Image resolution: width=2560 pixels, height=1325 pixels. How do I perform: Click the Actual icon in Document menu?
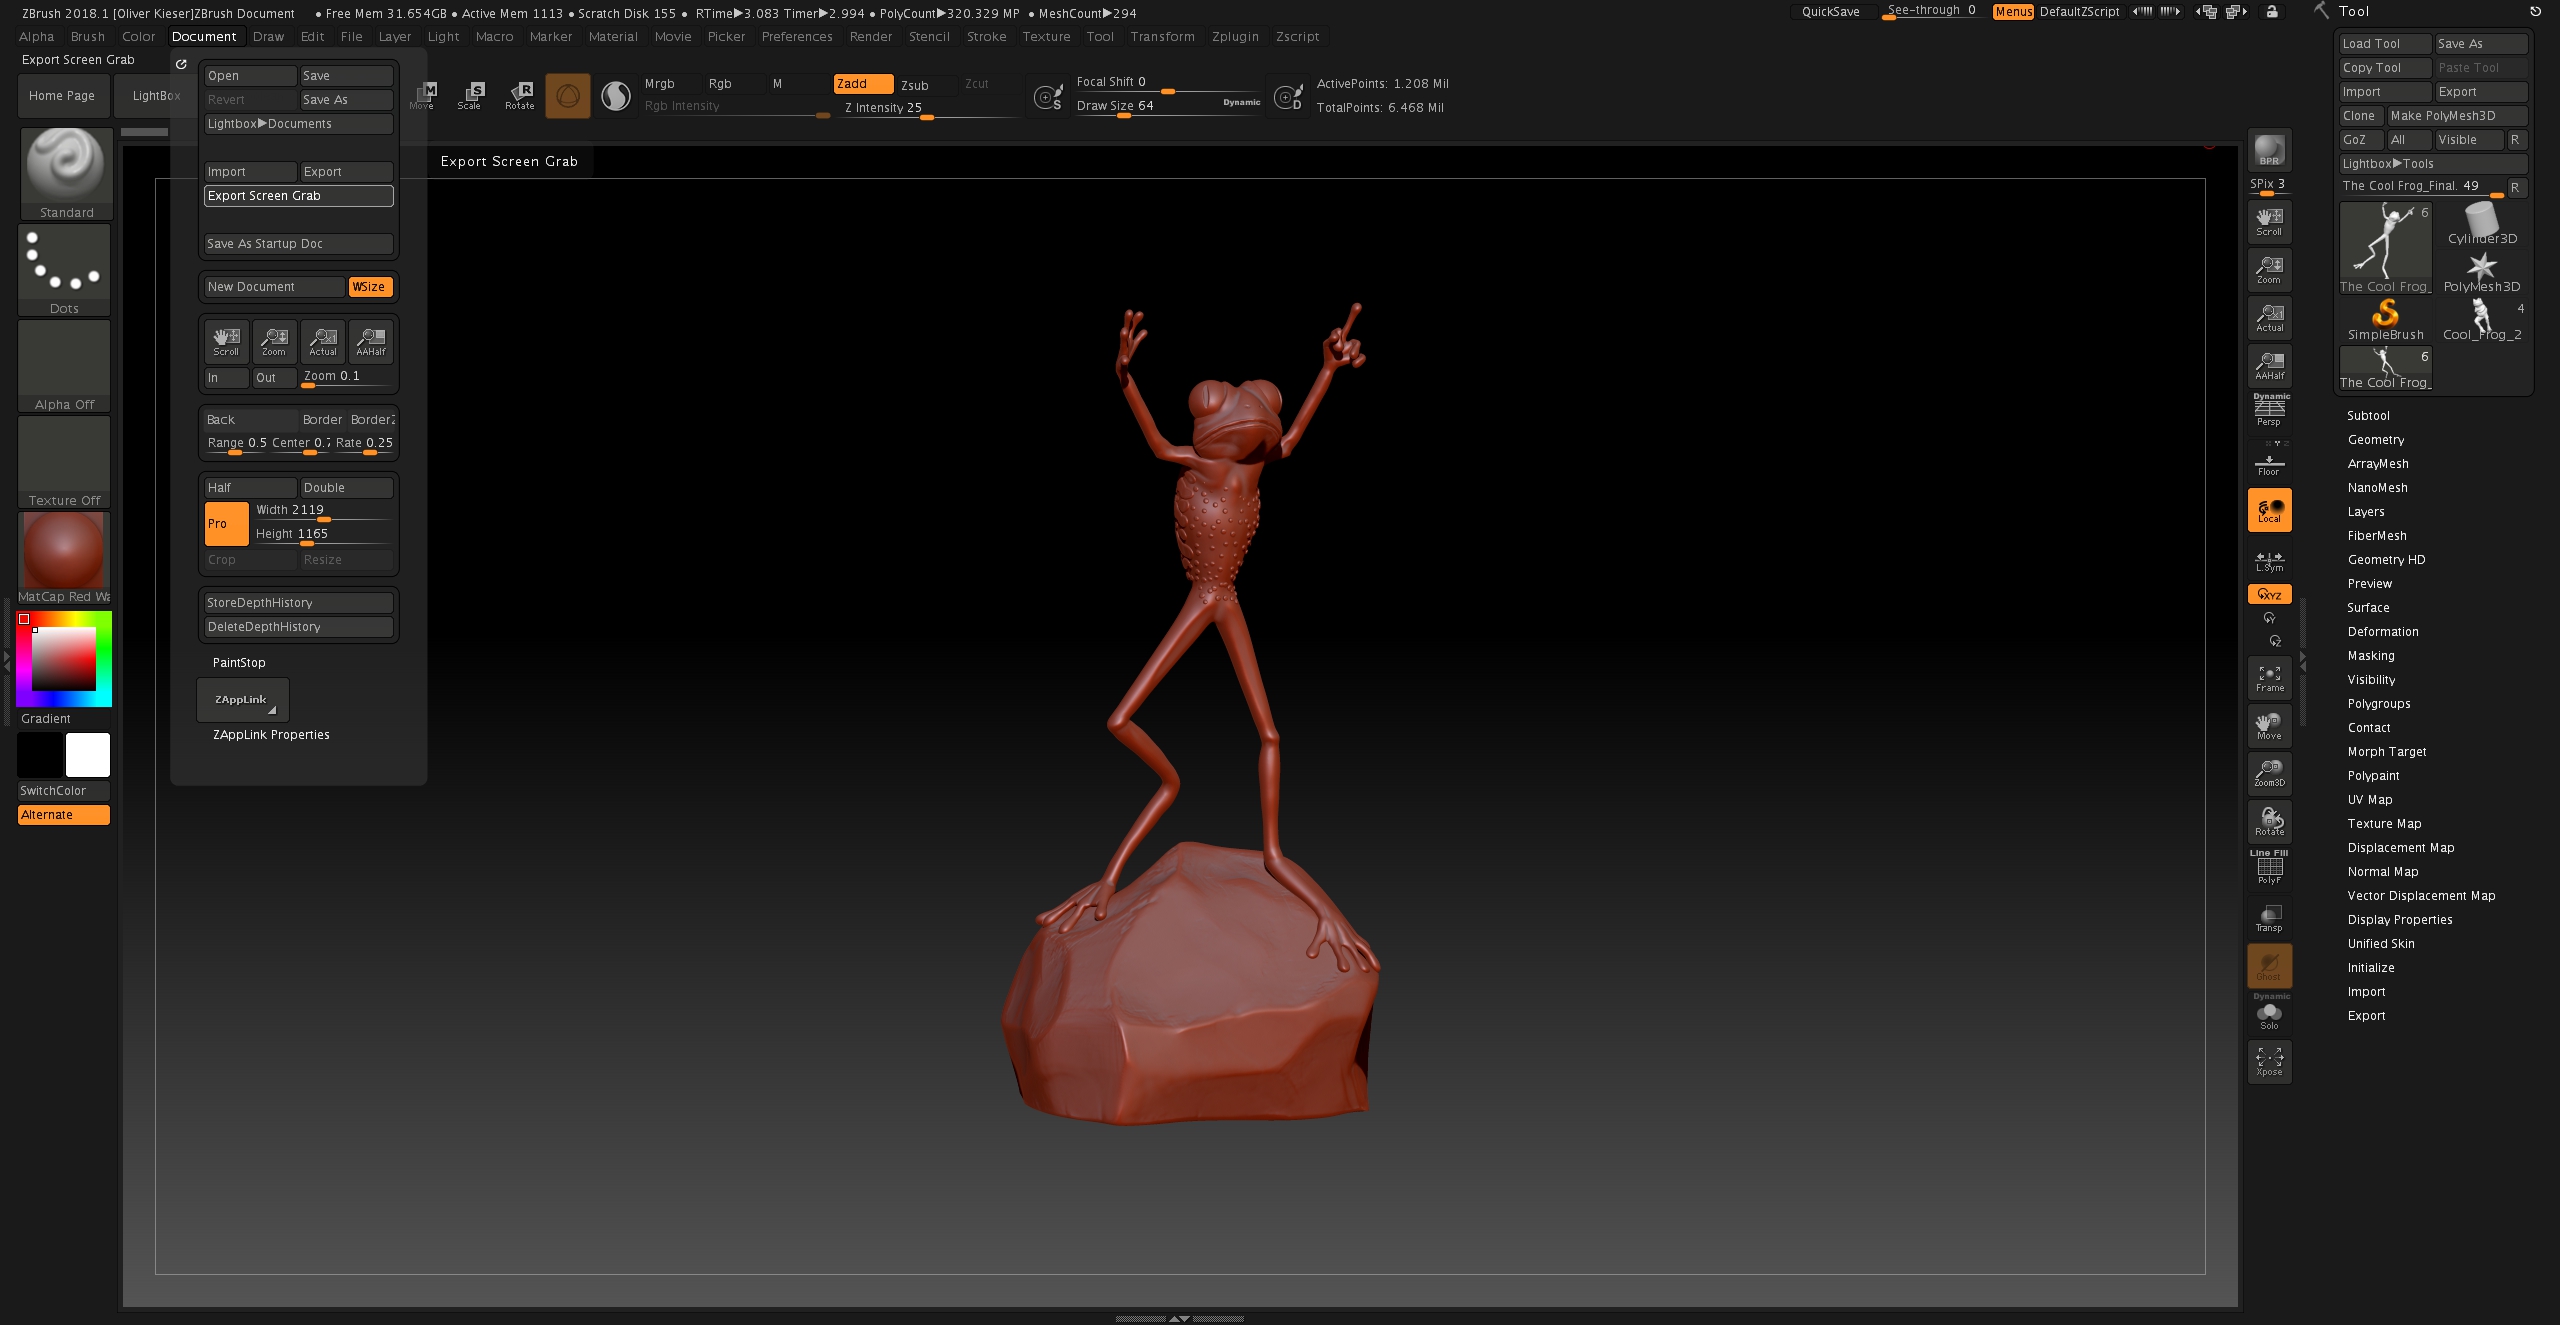322,342
